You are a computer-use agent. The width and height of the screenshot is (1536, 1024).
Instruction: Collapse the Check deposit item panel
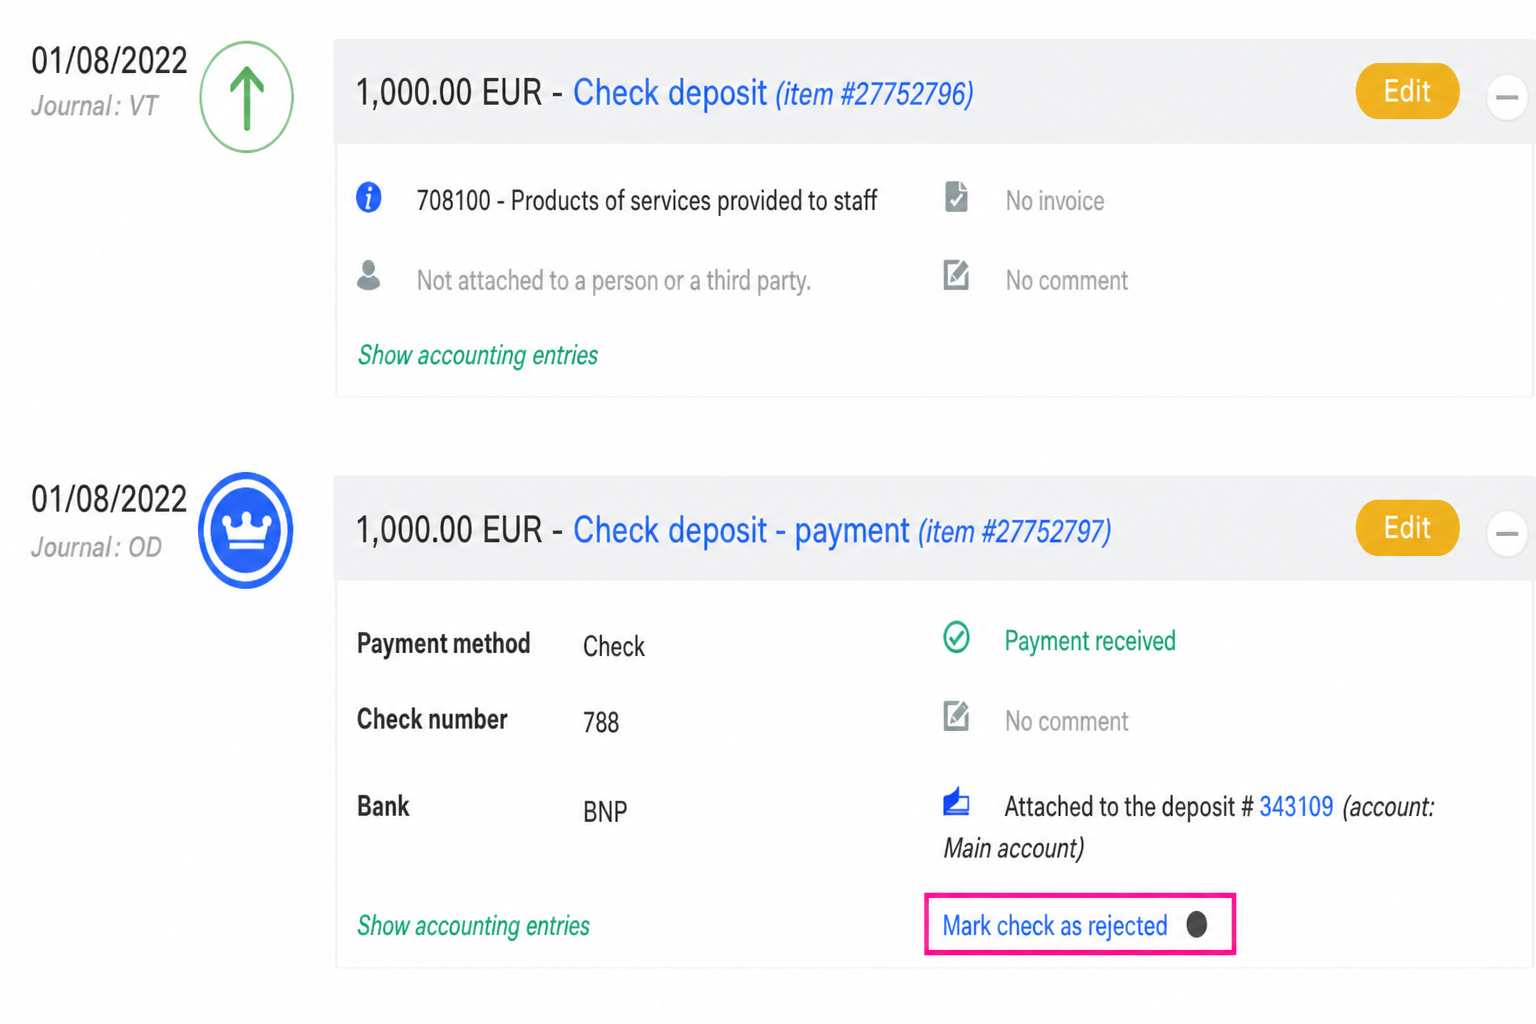tap(1507, 98)
